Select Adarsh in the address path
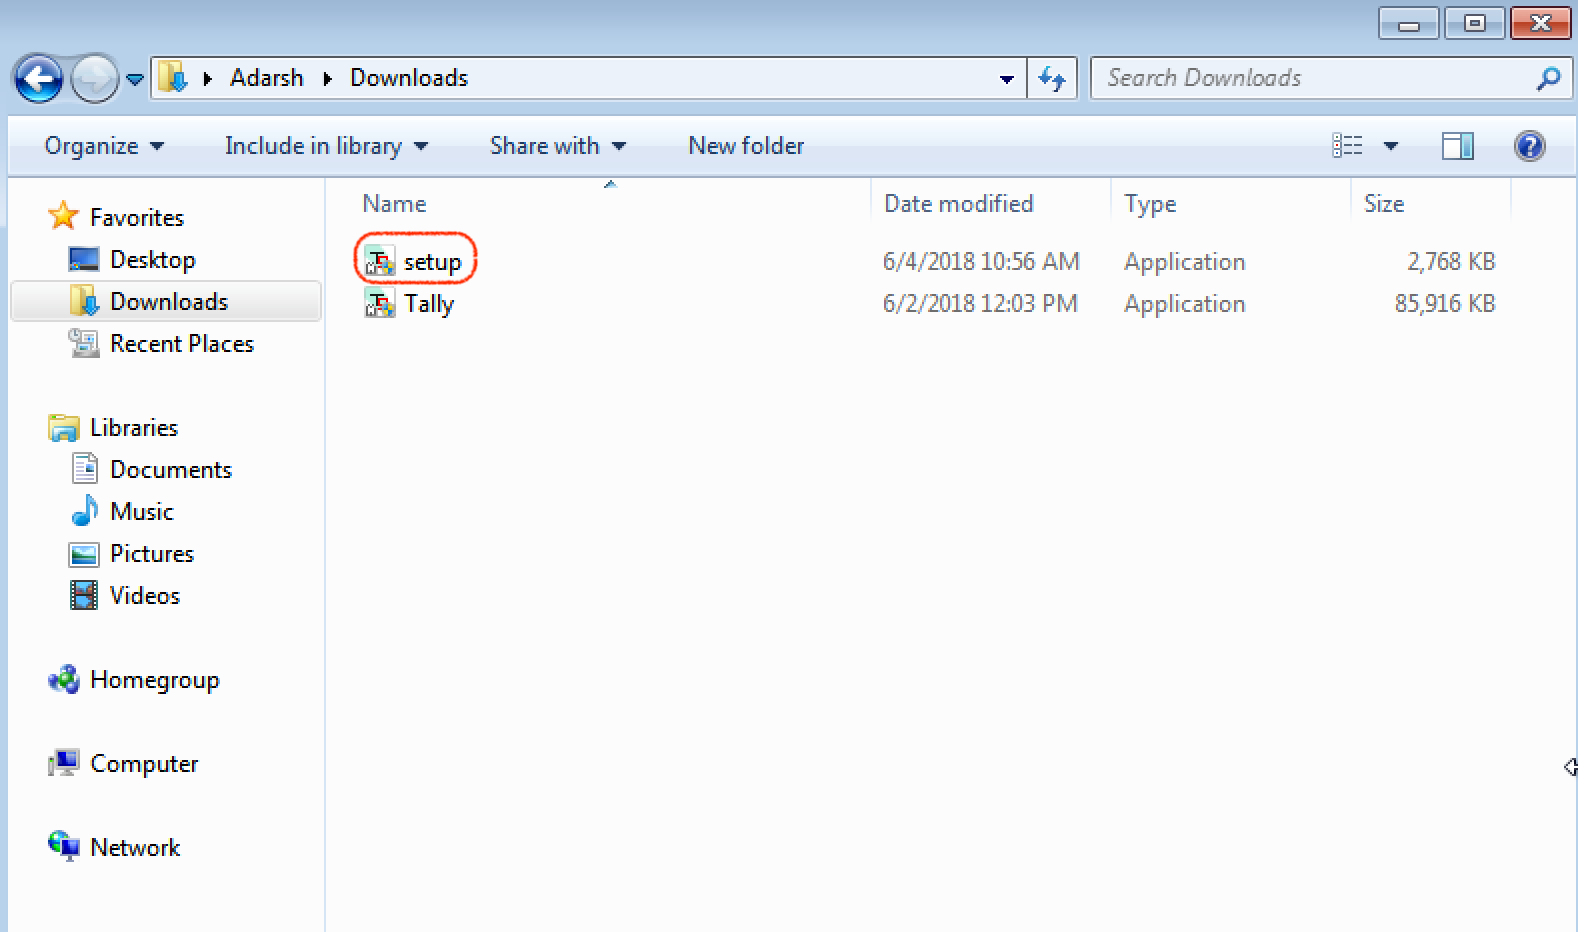 [266, 78]
